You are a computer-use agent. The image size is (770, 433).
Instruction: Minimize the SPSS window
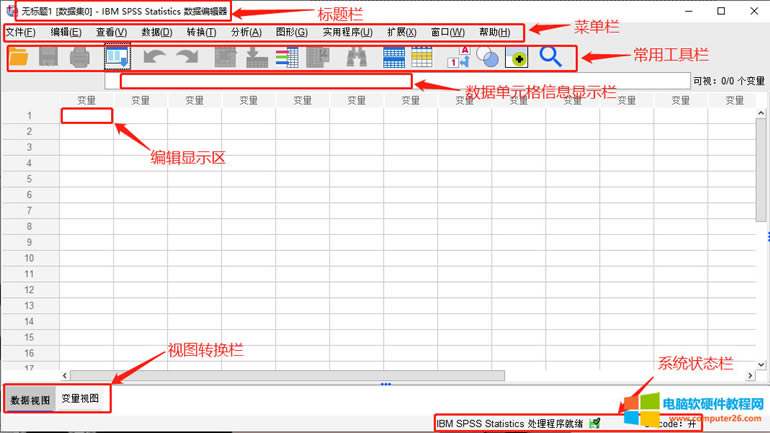689,11
